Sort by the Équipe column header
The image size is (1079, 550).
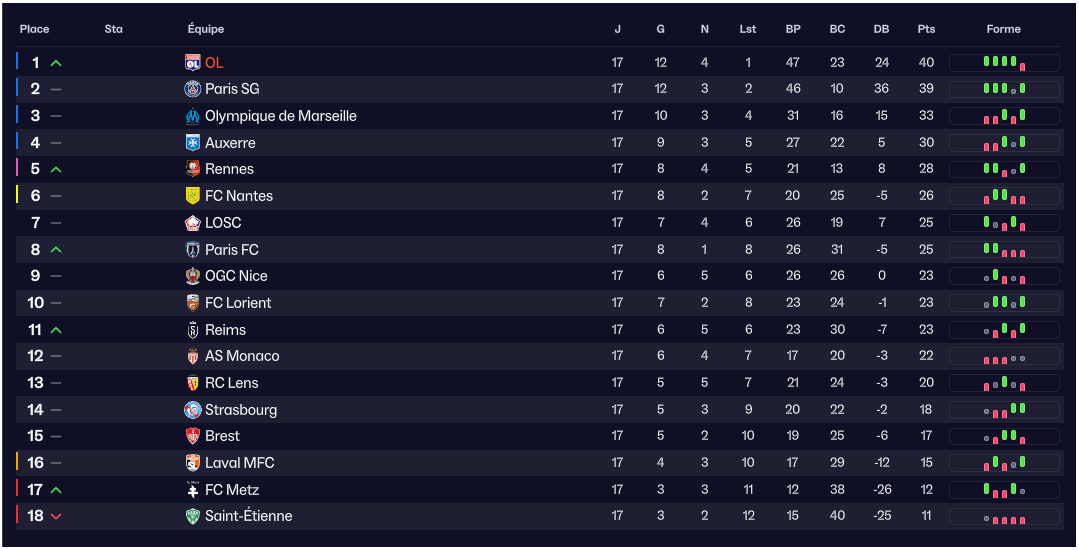[206, 29]
